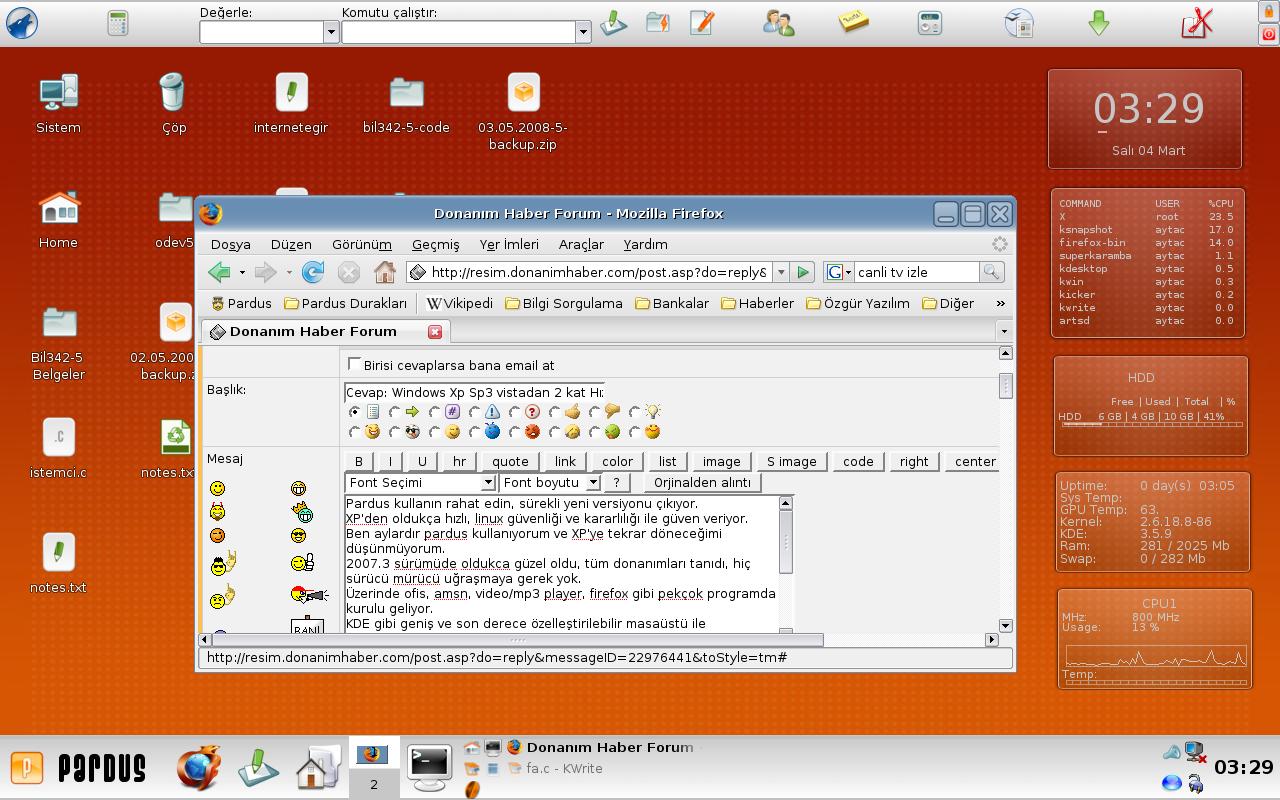Click the B bold formatting button

coord(358,461)
